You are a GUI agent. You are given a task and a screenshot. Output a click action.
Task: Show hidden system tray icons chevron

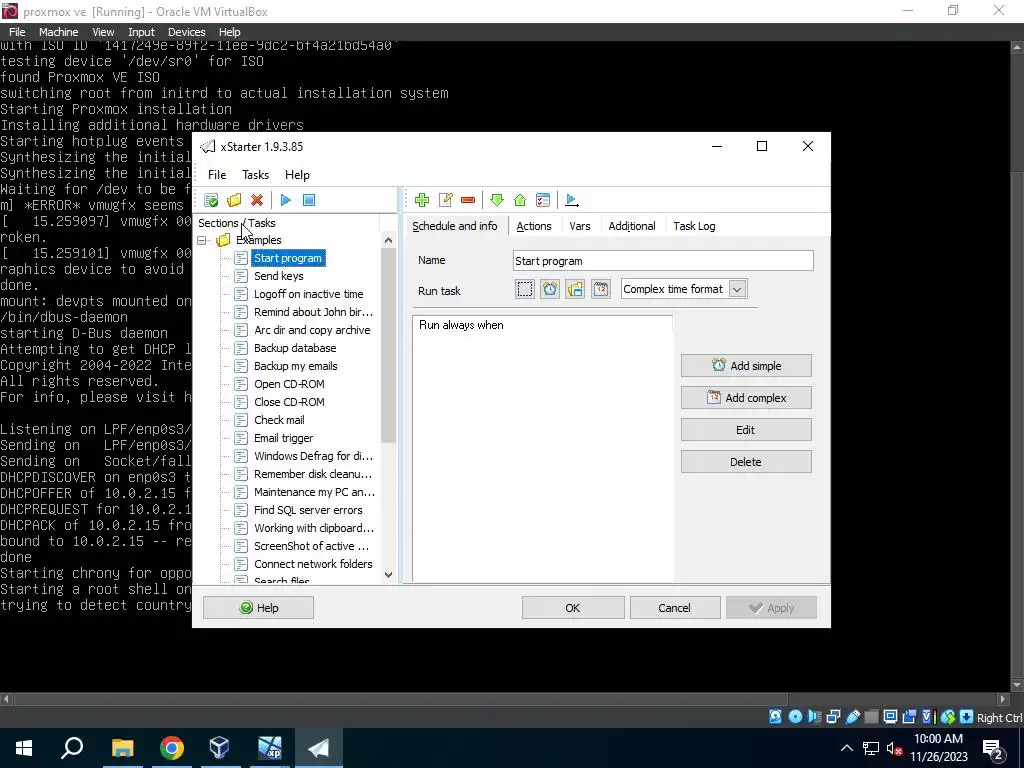(x=846, y=748)
